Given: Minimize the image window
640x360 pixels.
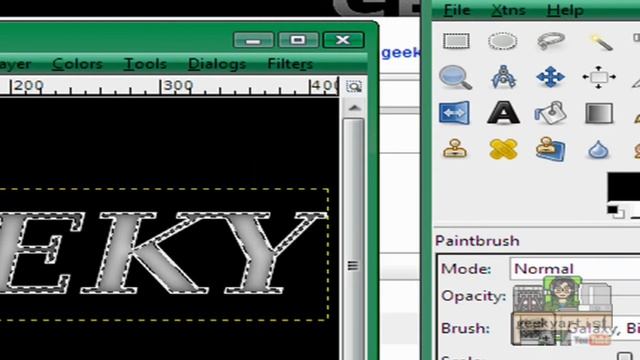Looking at the screenshot, I should [253, 40].
